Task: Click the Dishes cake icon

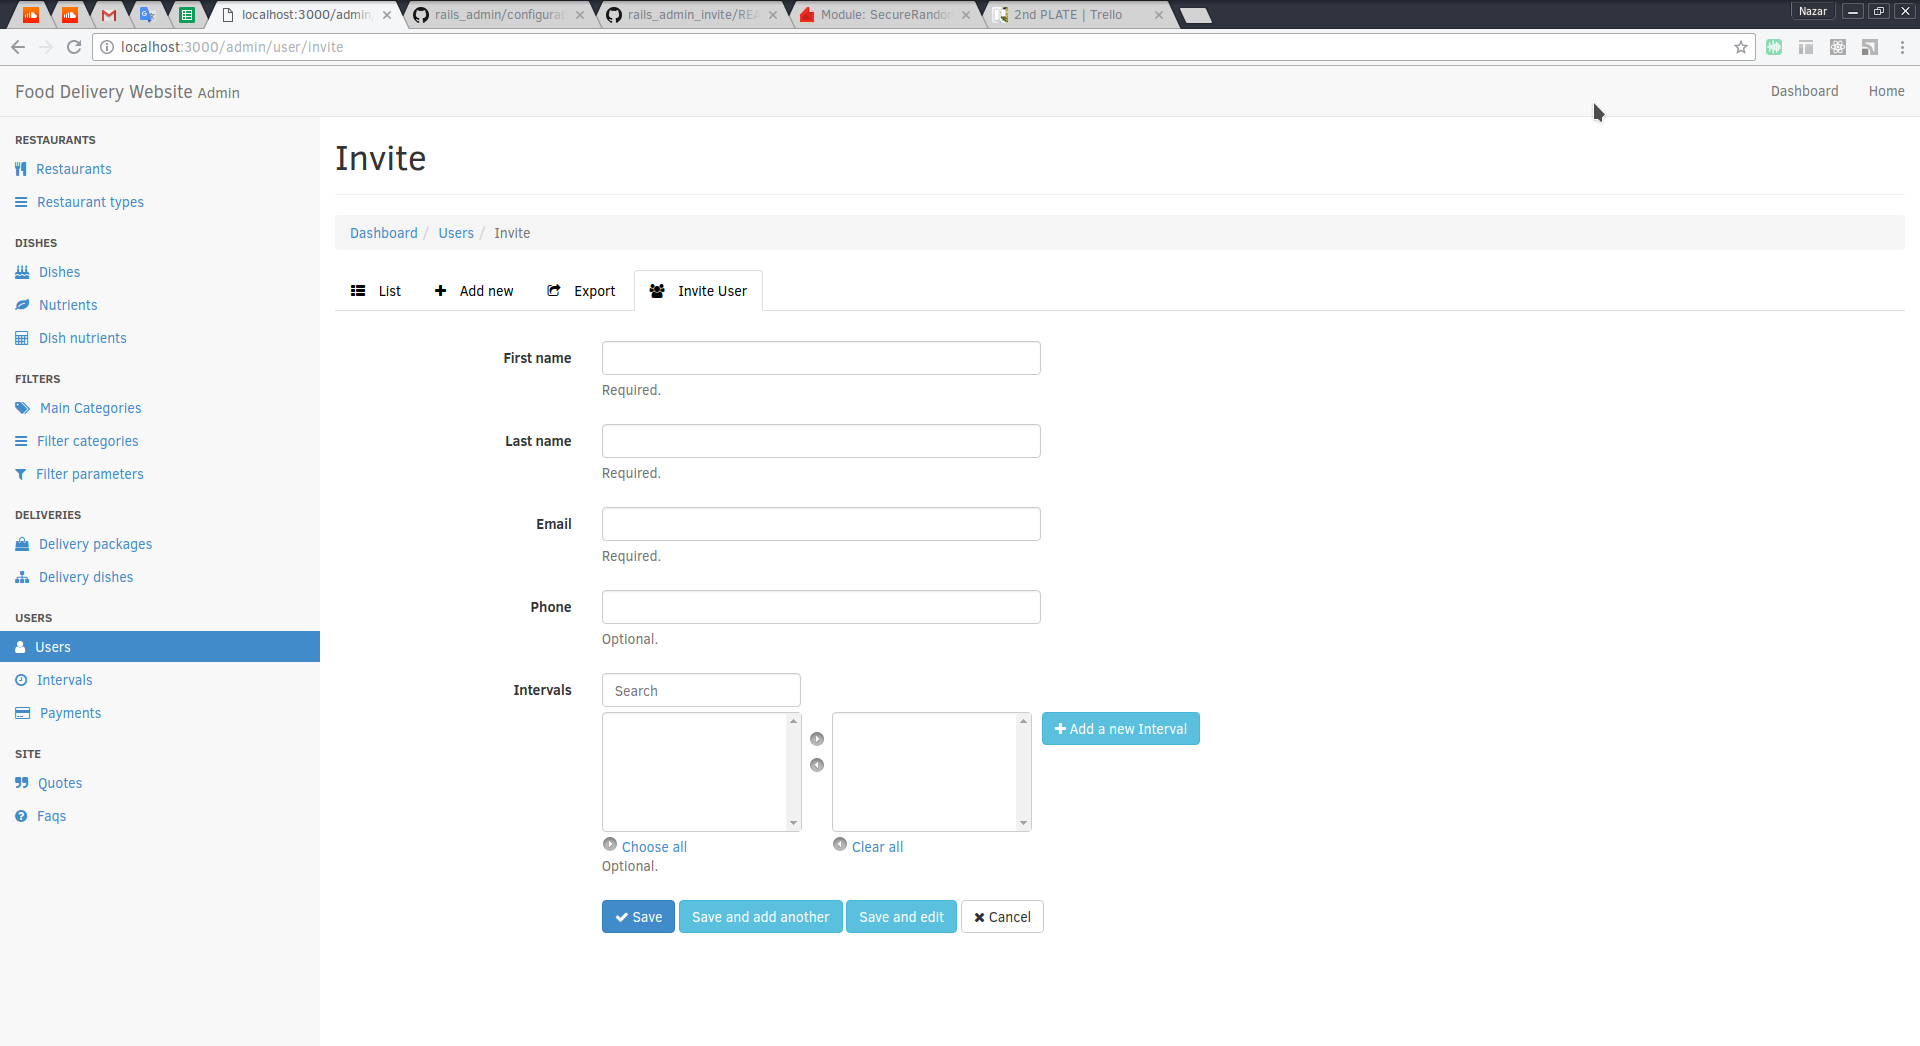Action: [22, 272]
